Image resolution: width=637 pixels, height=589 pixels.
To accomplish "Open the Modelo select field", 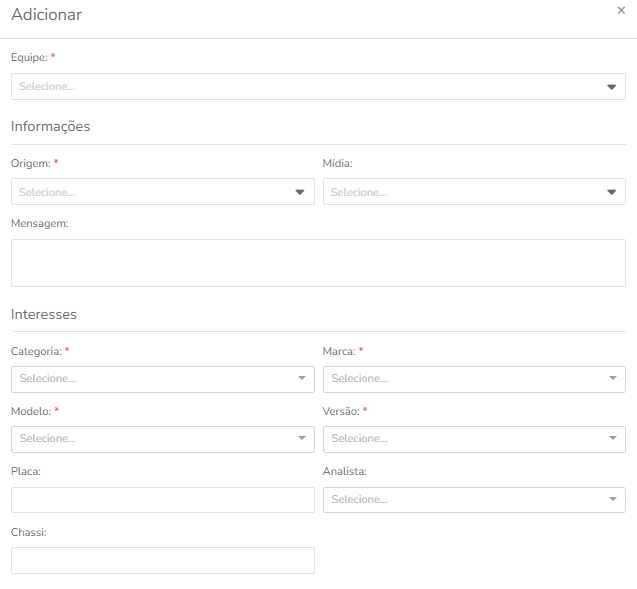I will click(162, 439).
